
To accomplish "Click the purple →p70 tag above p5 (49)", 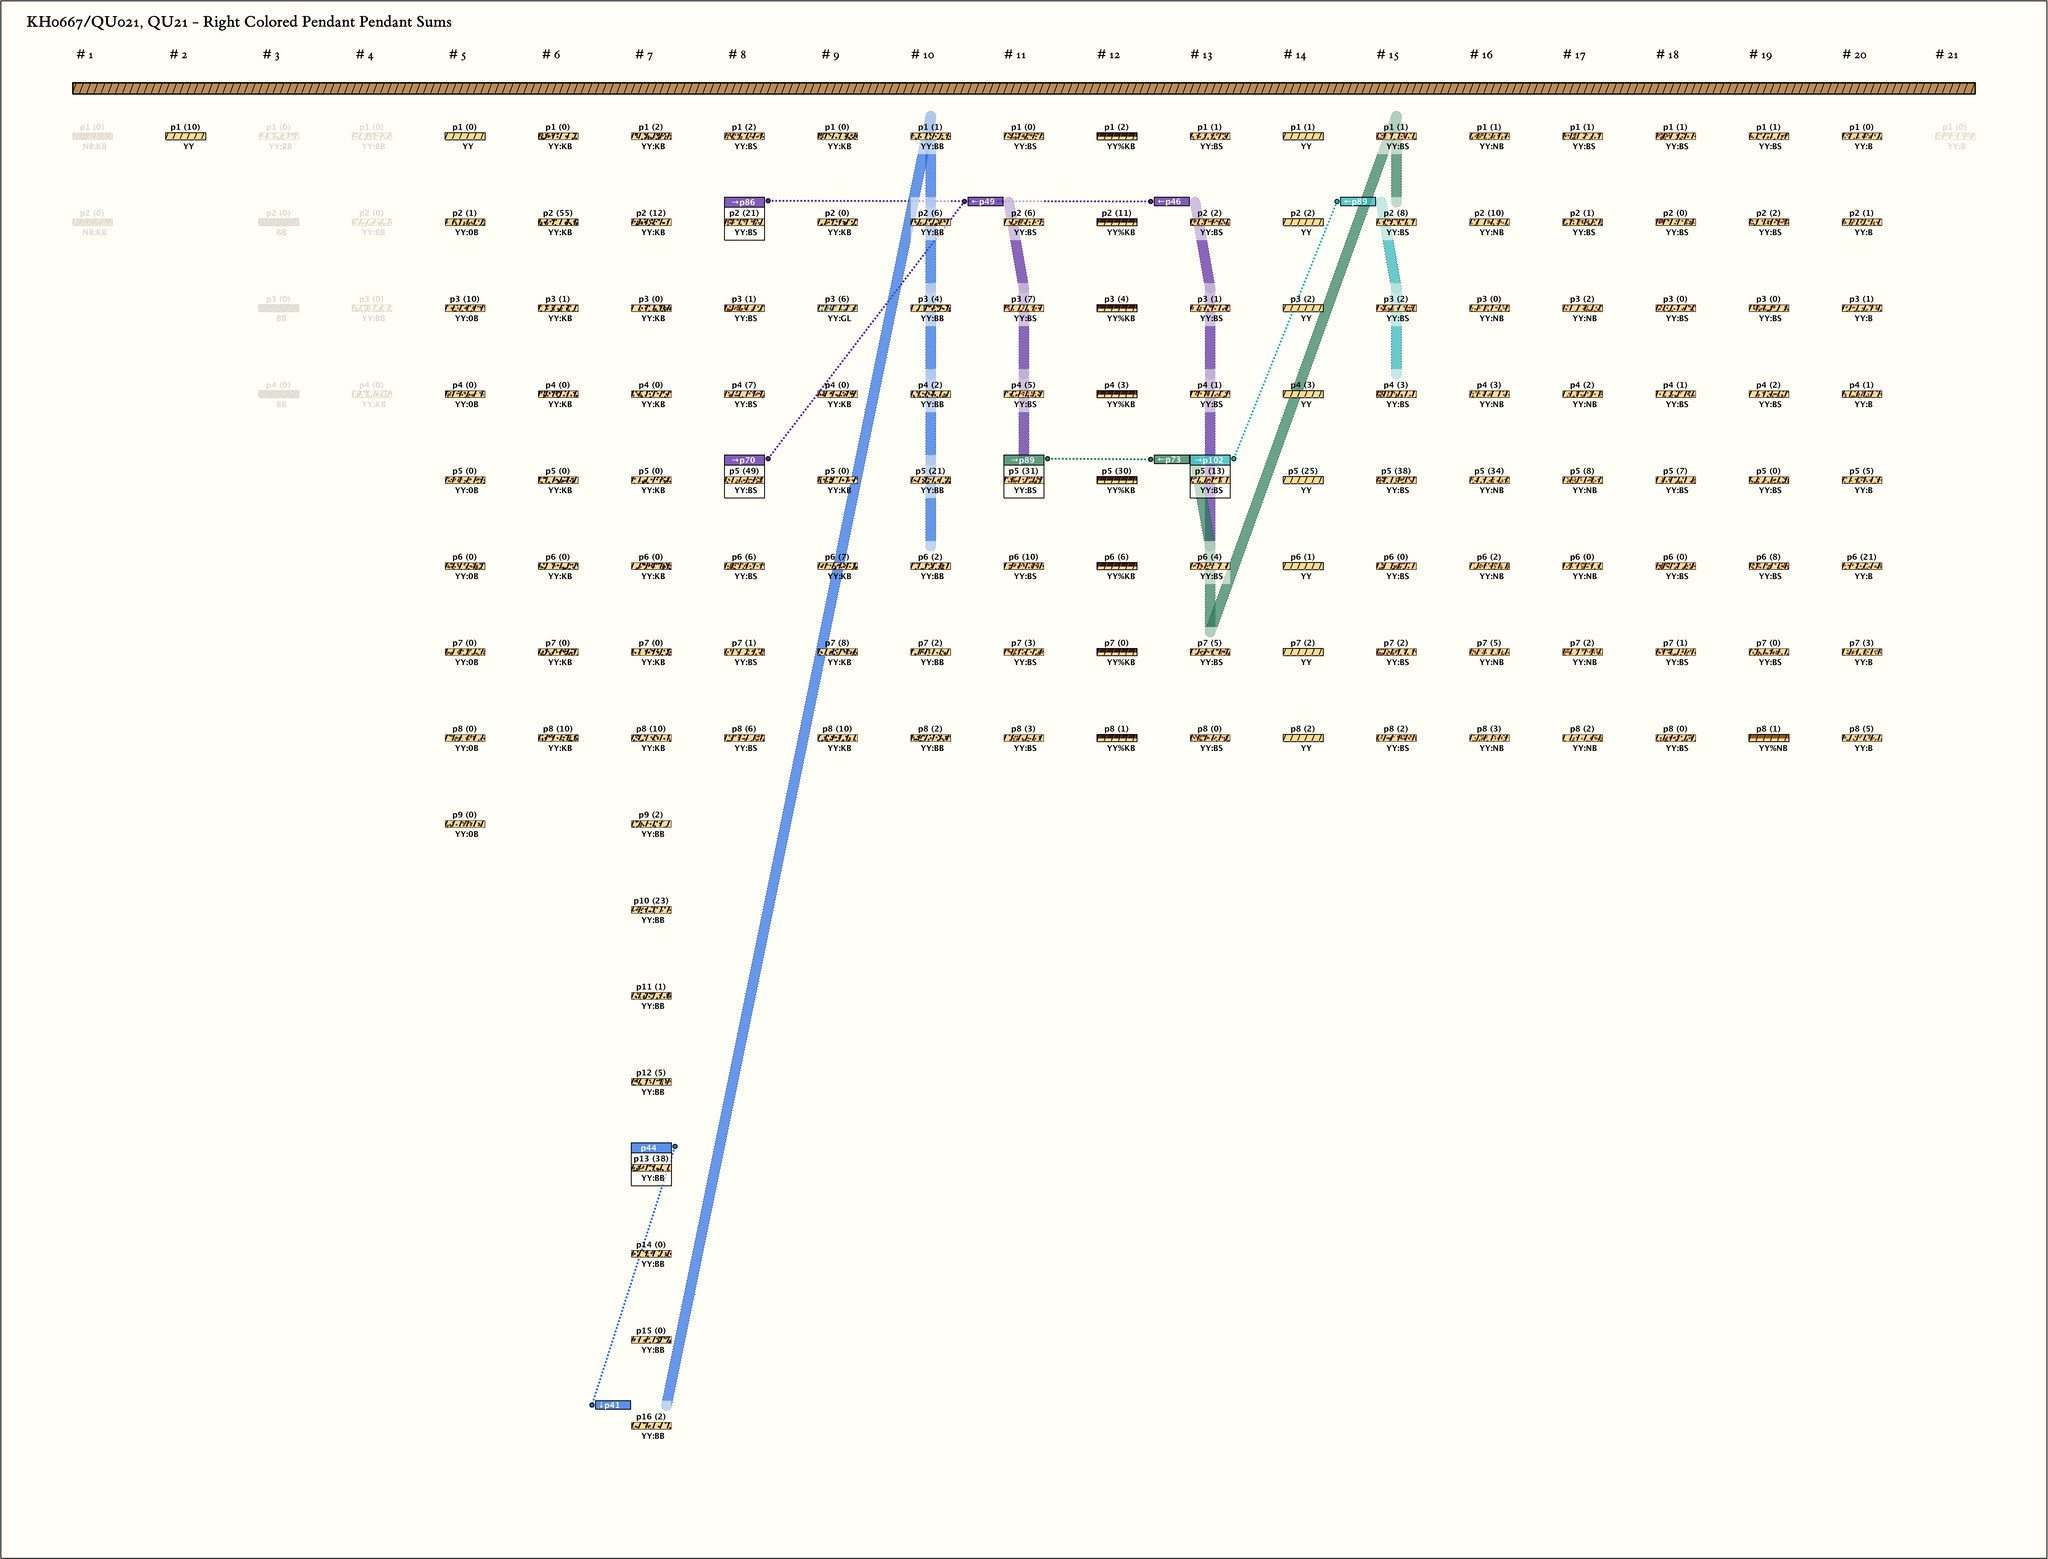I will click(x=744, y=460).
